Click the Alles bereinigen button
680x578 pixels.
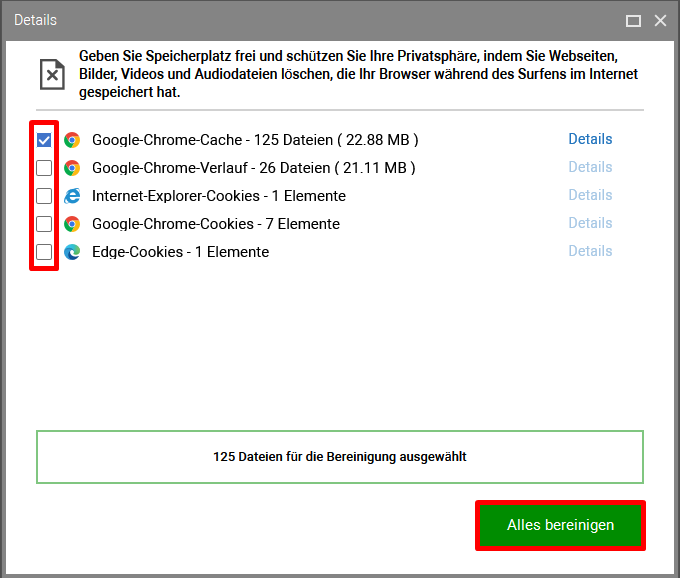560,525
